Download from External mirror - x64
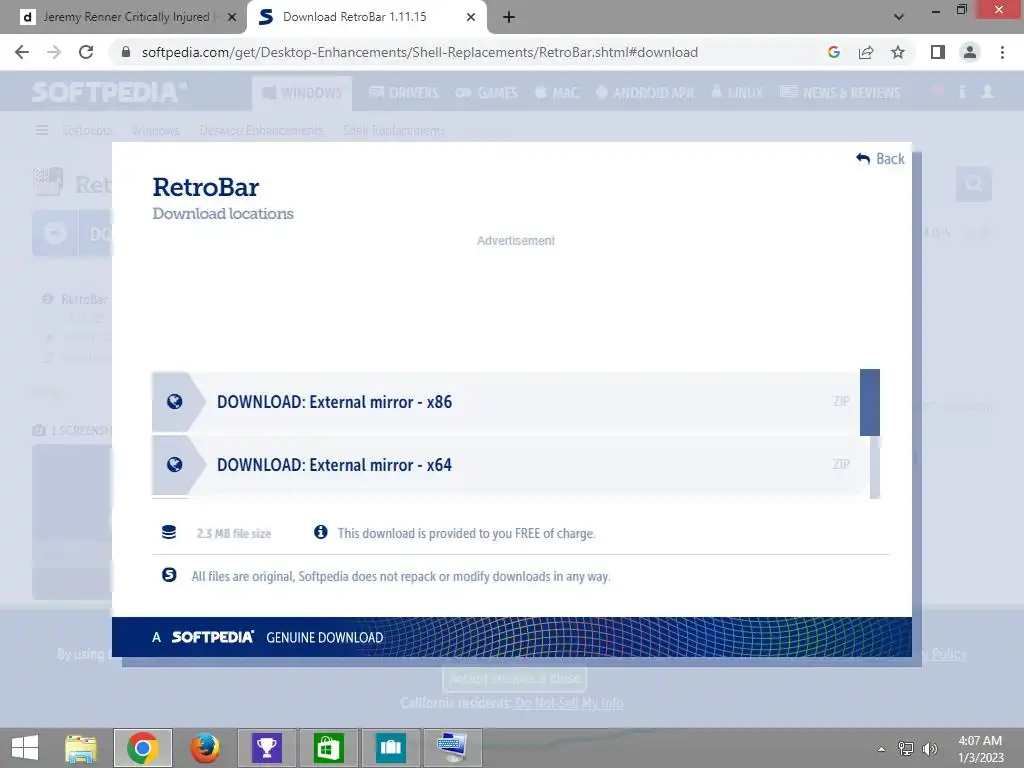 point(506,465)
